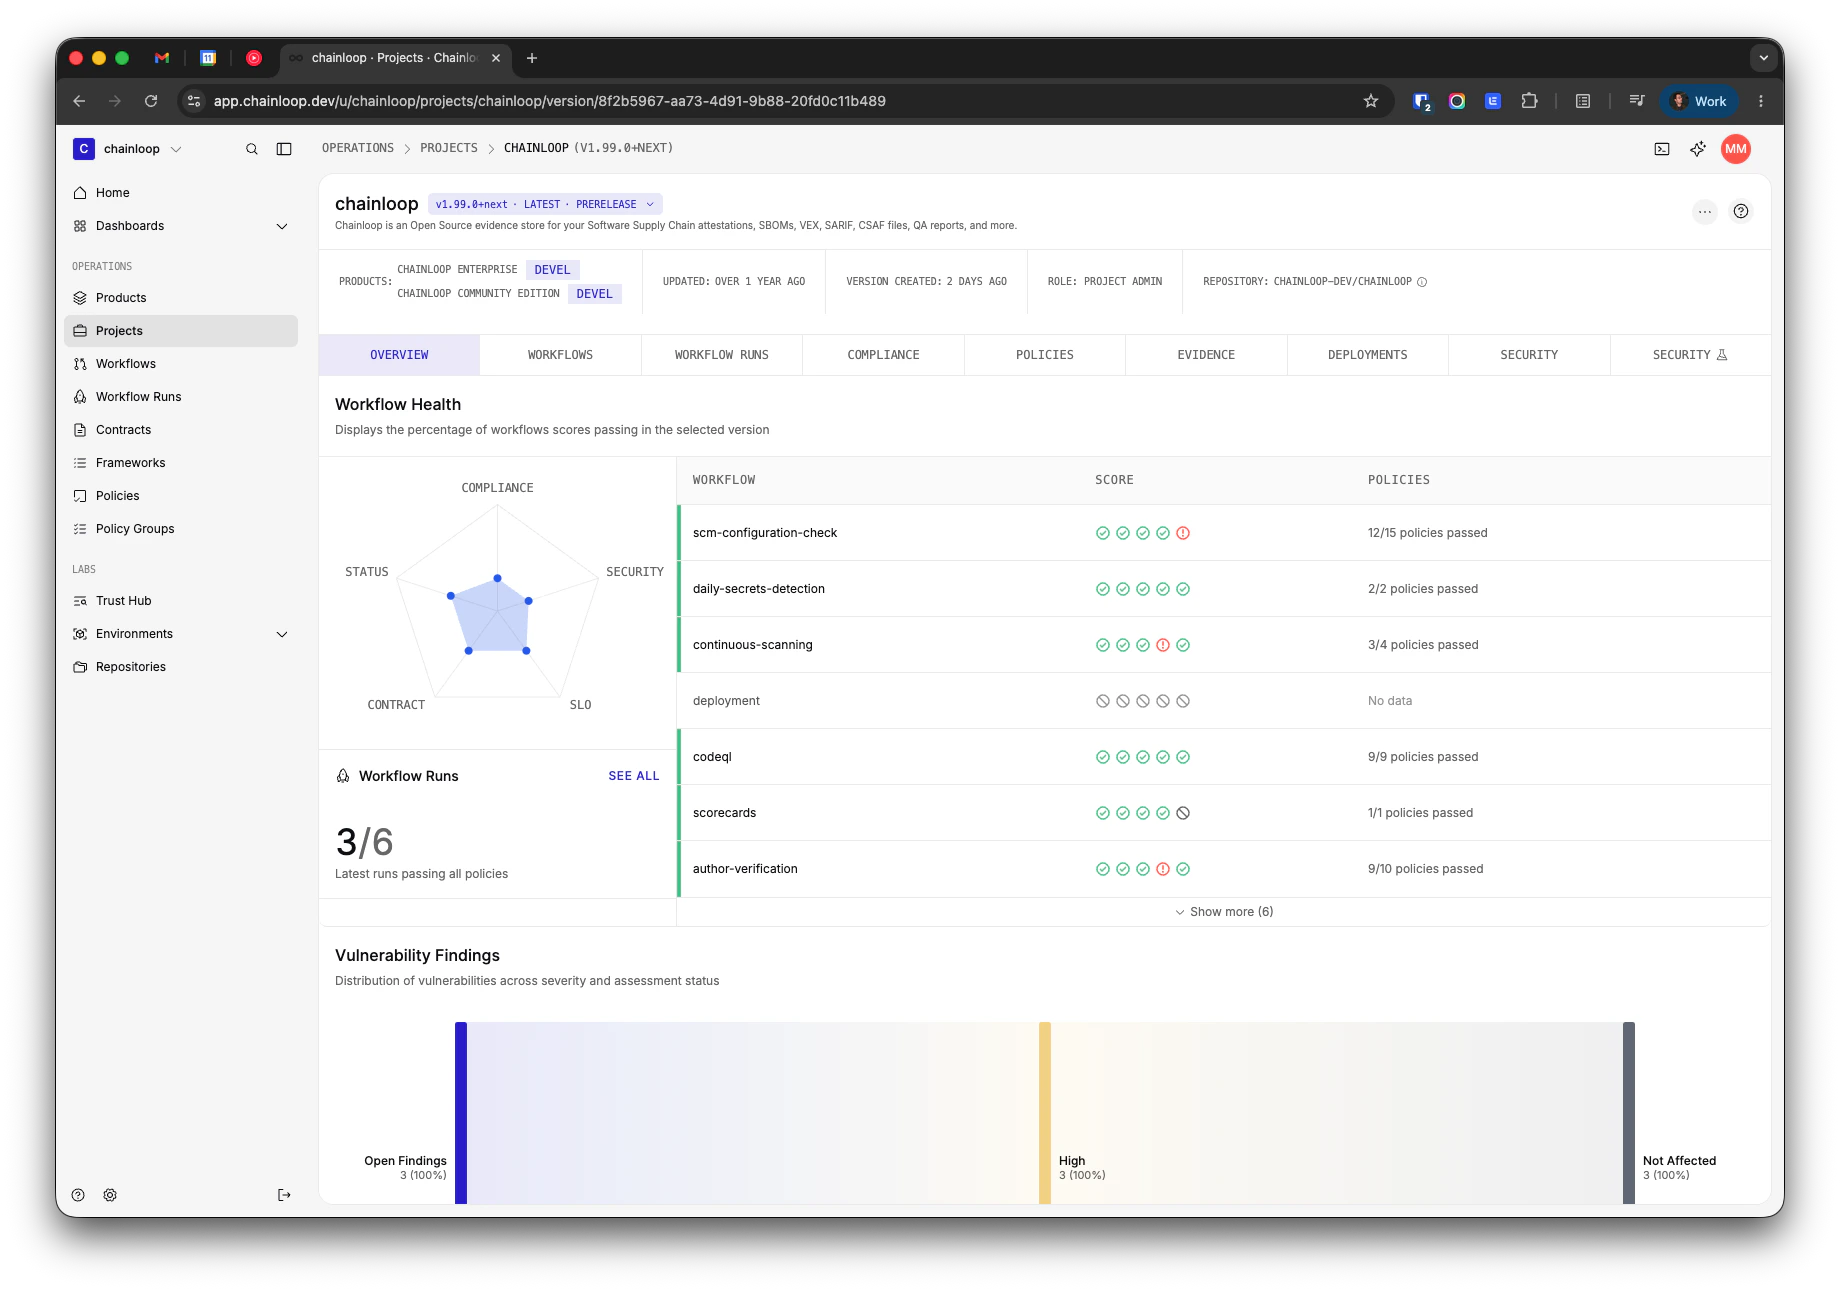
Task: Click the gray Not Affected bar
Action: (x=1629, y=1113)
